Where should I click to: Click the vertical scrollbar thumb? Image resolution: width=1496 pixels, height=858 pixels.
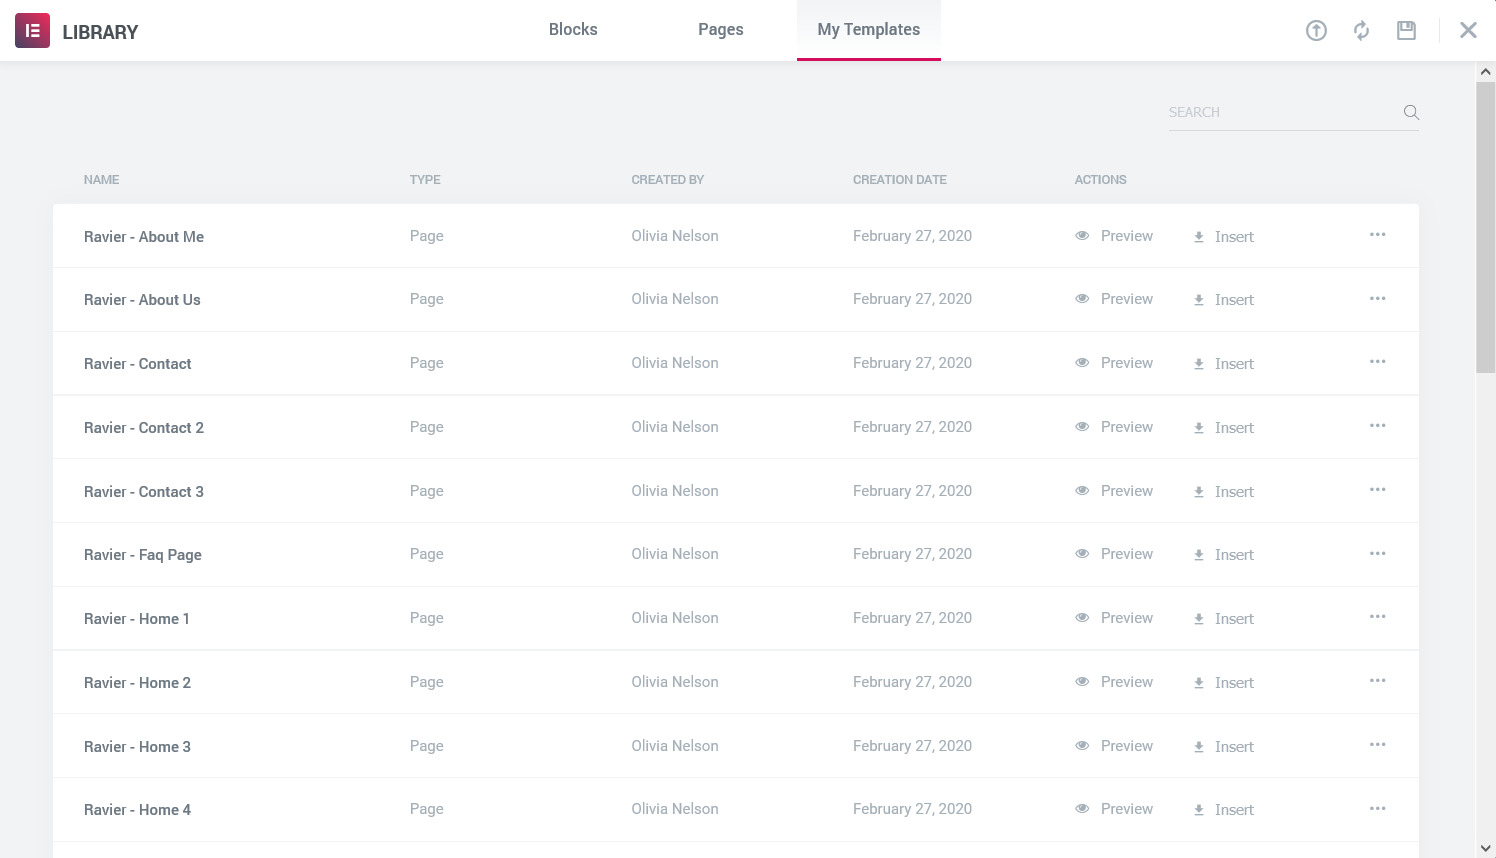(x=1485, y=227)
